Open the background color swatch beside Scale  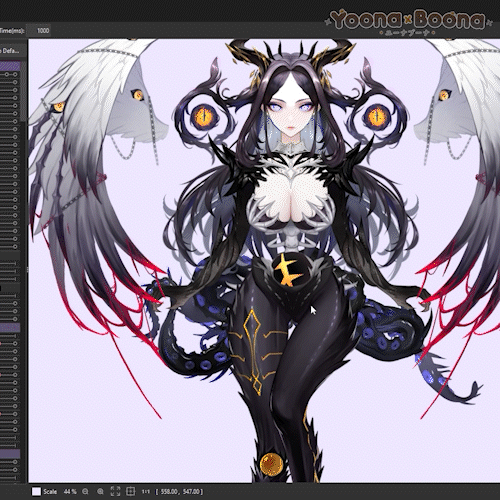[x=36, y=491]
